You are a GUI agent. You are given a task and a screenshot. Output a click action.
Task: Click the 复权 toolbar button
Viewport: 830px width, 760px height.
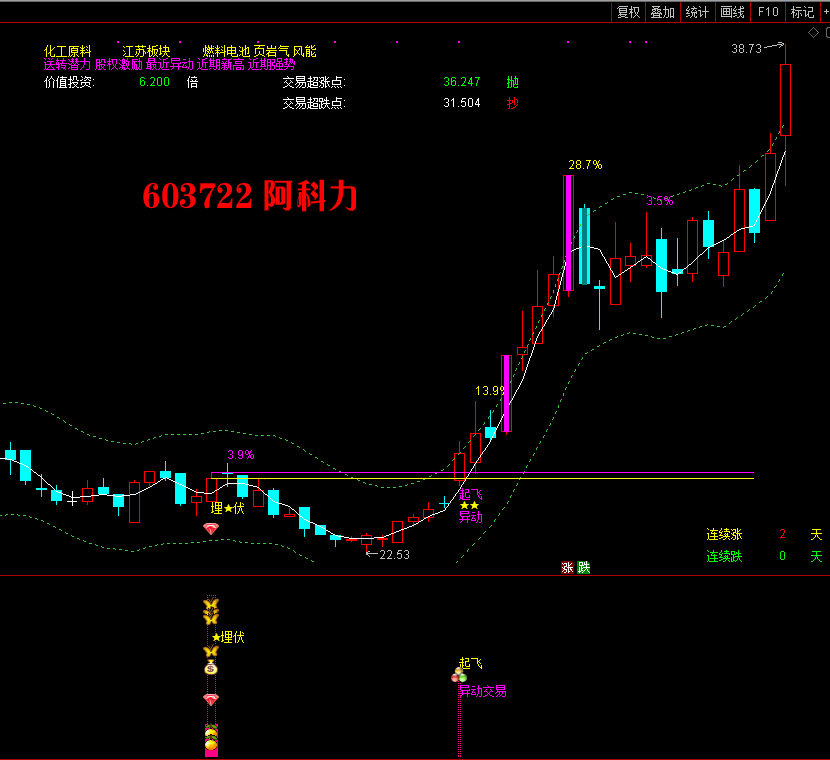(628, 12)
